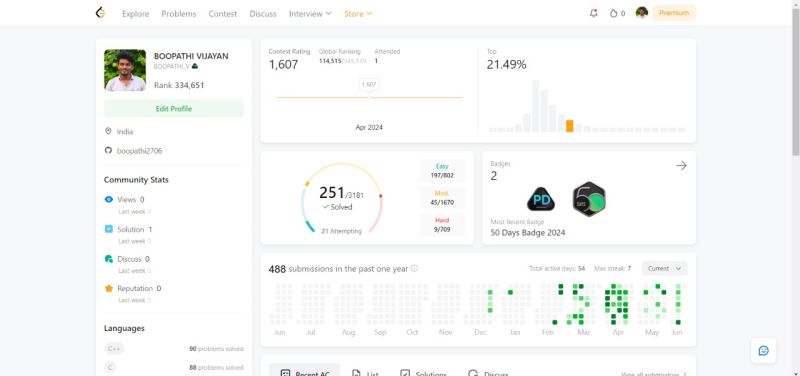This screenshot has height=376, width=800.
Task: Select the Recent AC tab
Action: click(305, 372)
